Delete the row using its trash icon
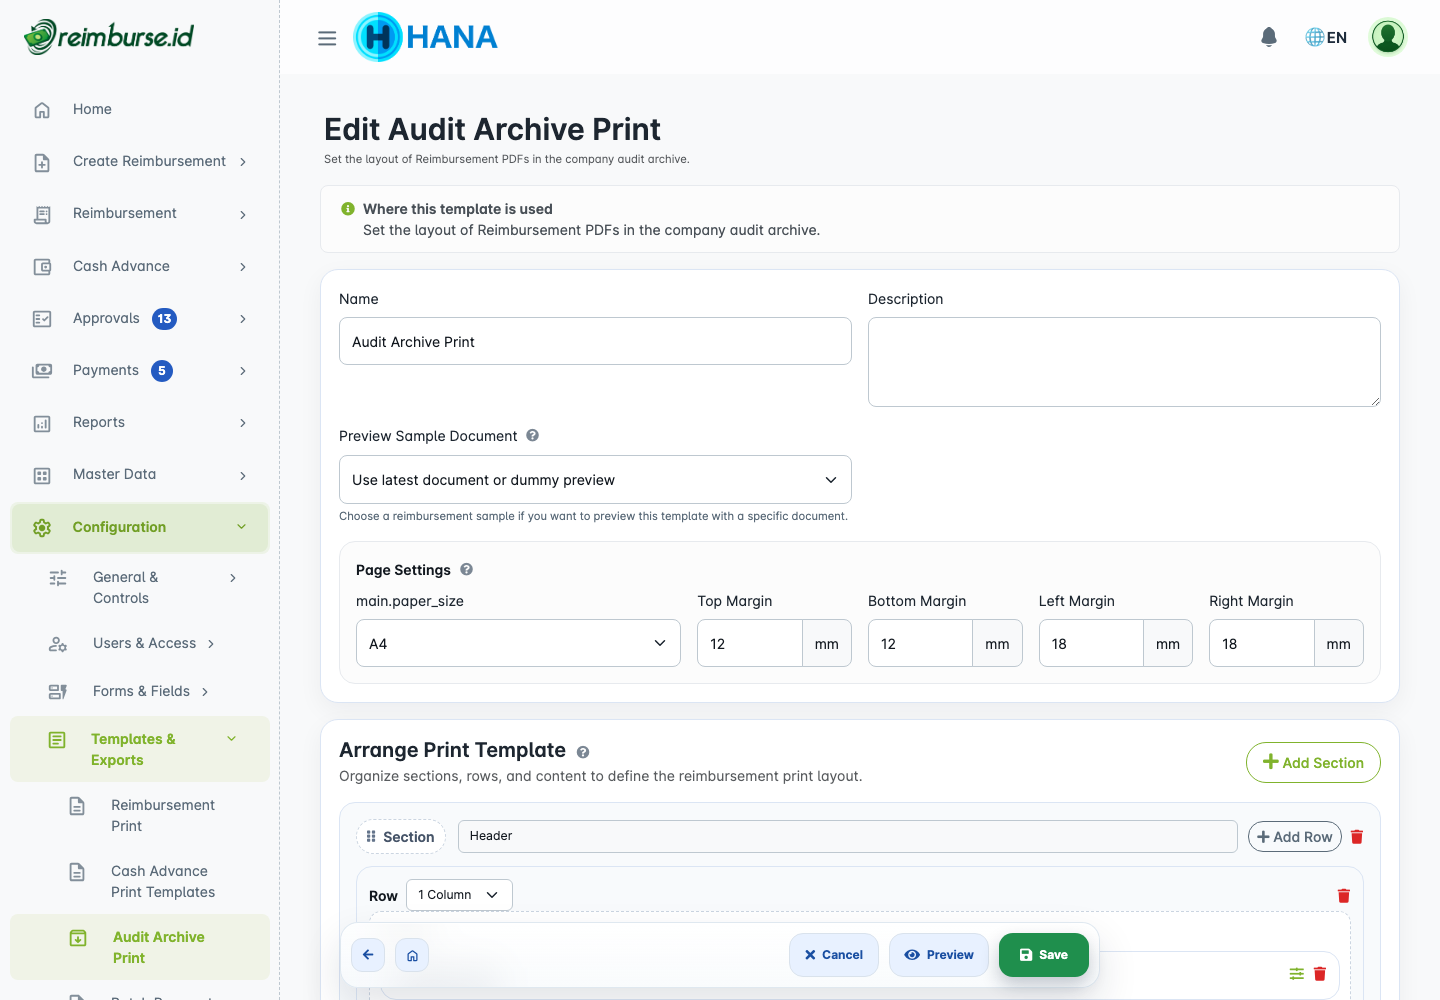This screenshot has width=1440, height=1000. (1344, 895)
